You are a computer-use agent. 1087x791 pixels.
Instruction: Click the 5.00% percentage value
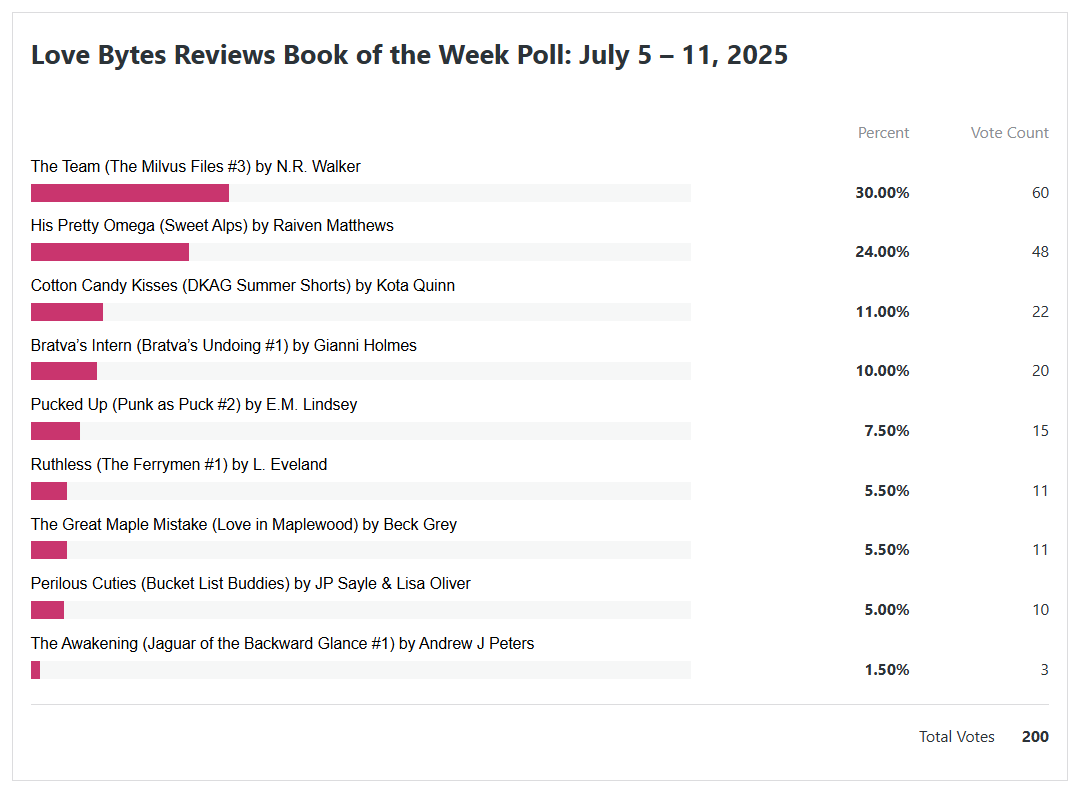886,610
